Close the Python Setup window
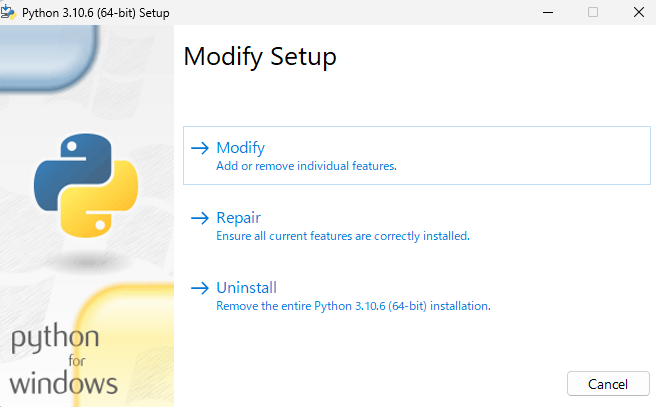Screen dimensions: 656x407 (637, 11)
